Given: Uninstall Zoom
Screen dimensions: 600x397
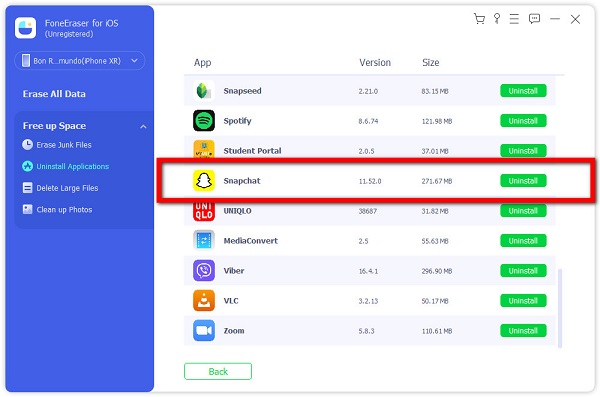Looking at the screenshot, I should pos(523,330).
